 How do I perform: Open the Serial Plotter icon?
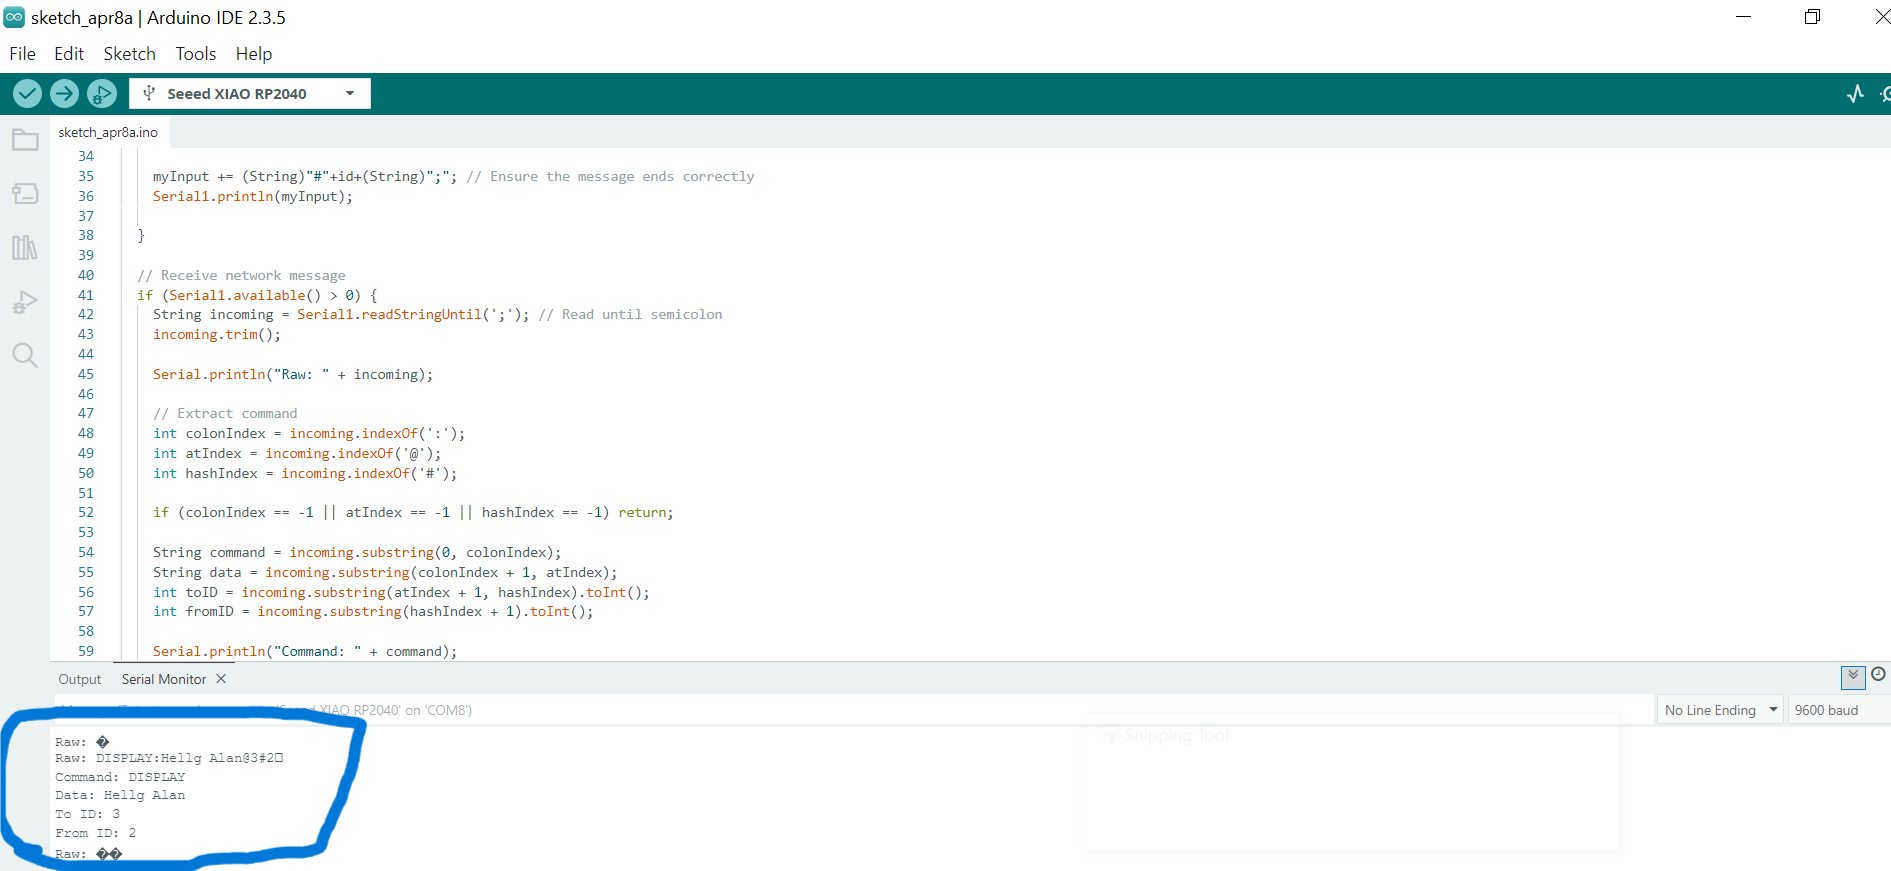(x=1856, y=94)
